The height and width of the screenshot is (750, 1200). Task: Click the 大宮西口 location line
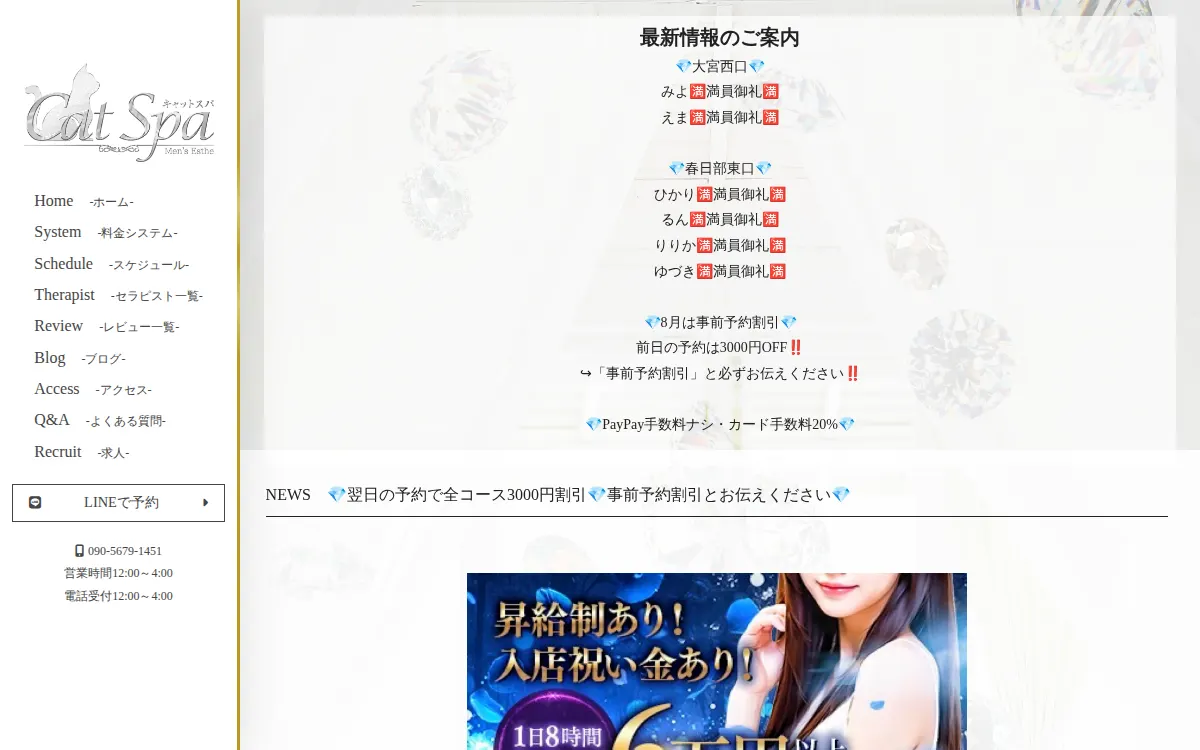(x=719, y=66)
